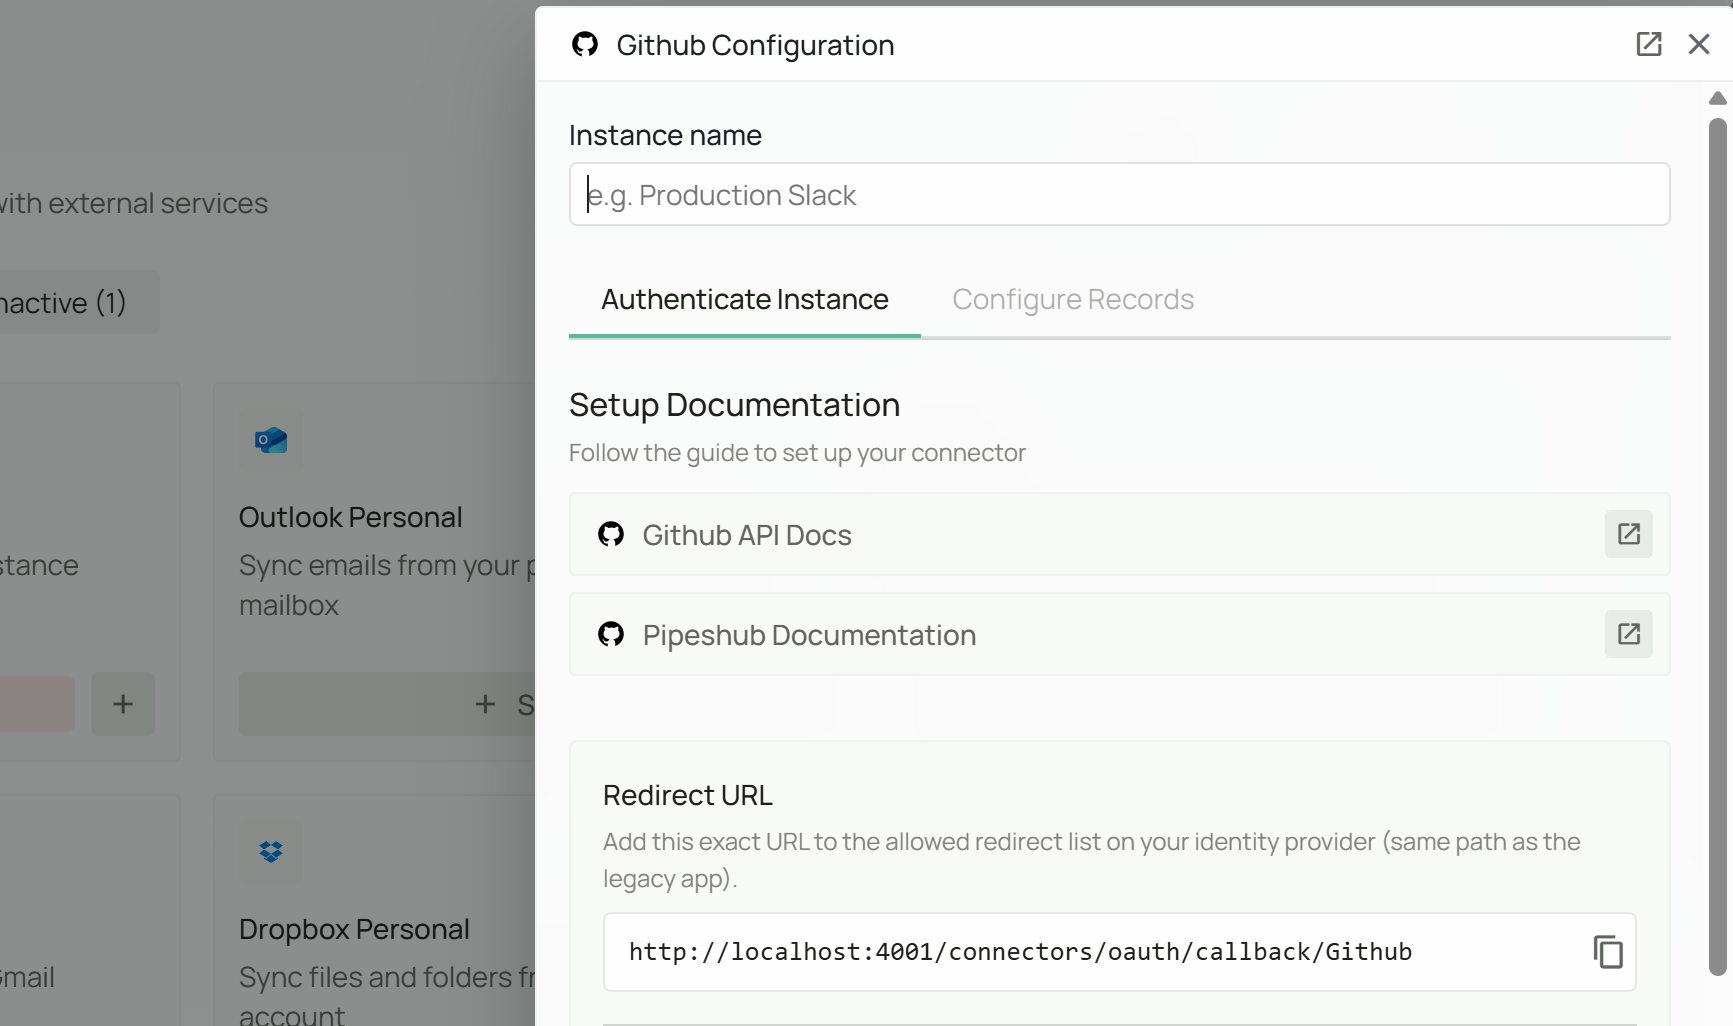Switch to Authenticate Instance tab
Screen dimensions: 1733x1026
click(744, 299)
